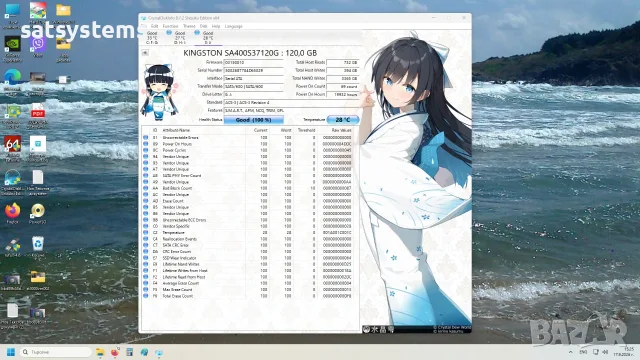Select the third disk tab showing 28 °C
The height and width of the screenshot is (360, 640).
pyautogui.click(x=208, y=38)
